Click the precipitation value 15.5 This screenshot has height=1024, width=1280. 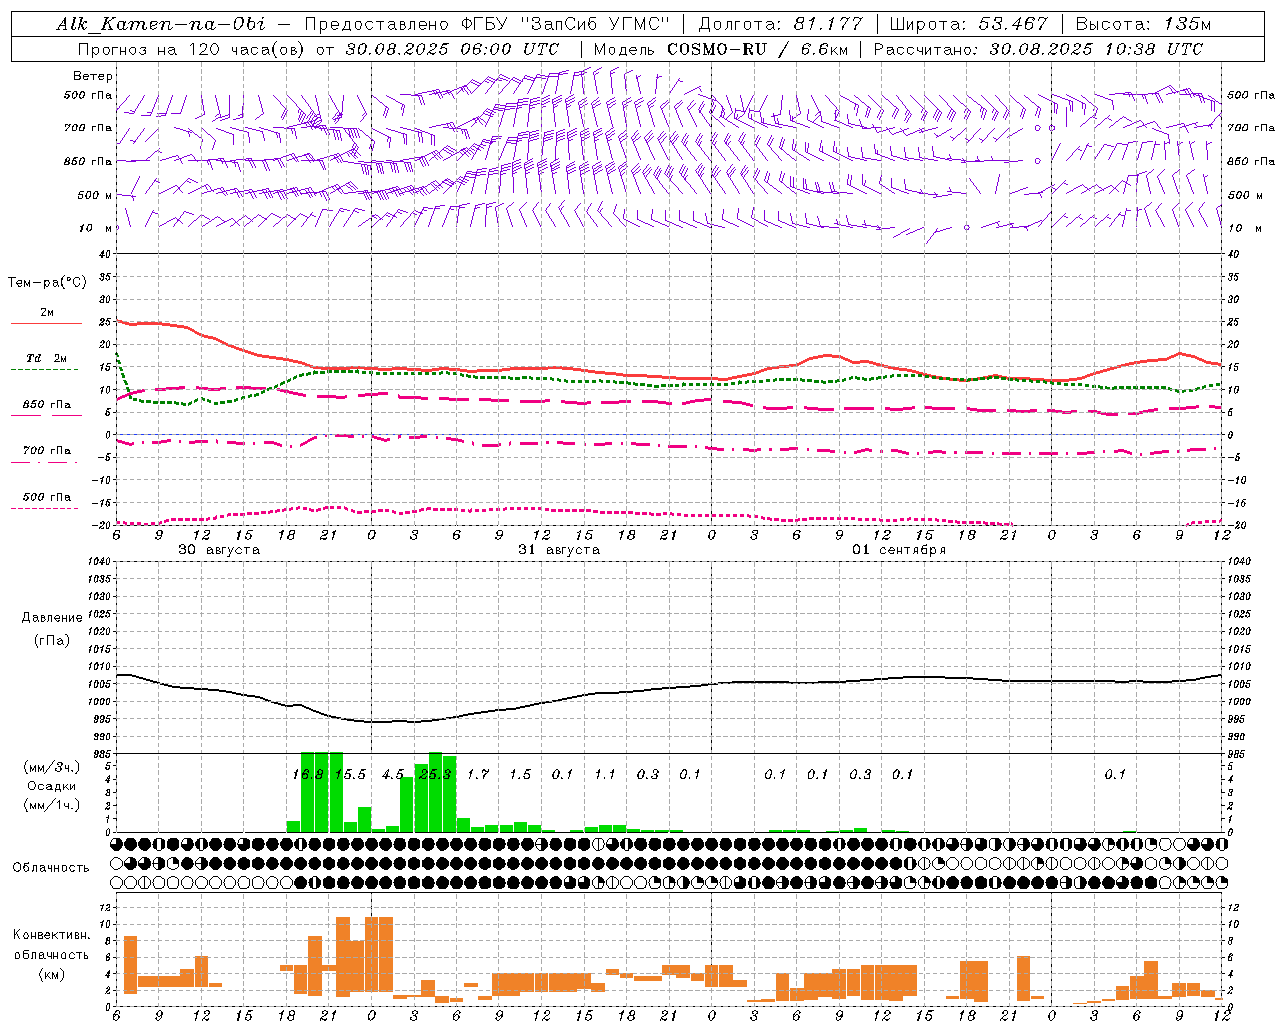pyautogui.click(x=351, y=774)
